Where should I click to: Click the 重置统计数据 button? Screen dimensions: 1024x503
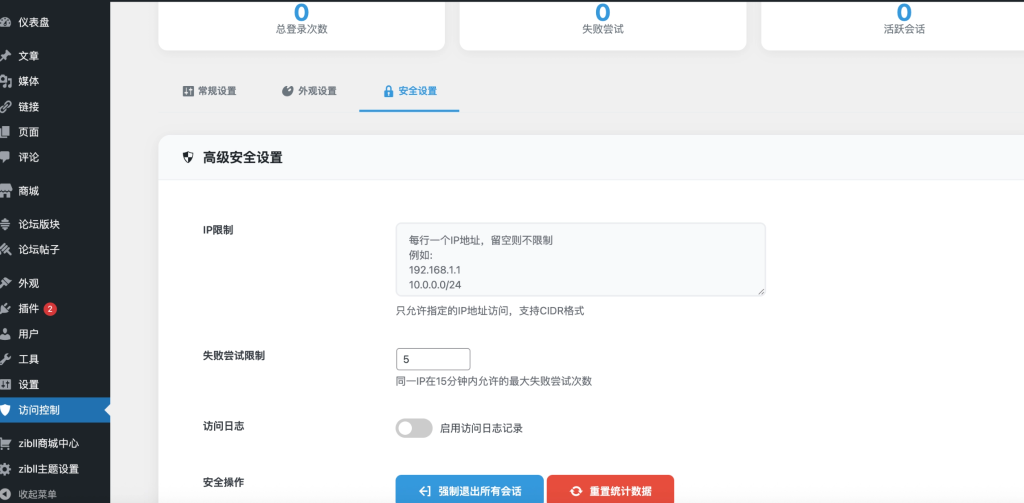coord(610,491)
